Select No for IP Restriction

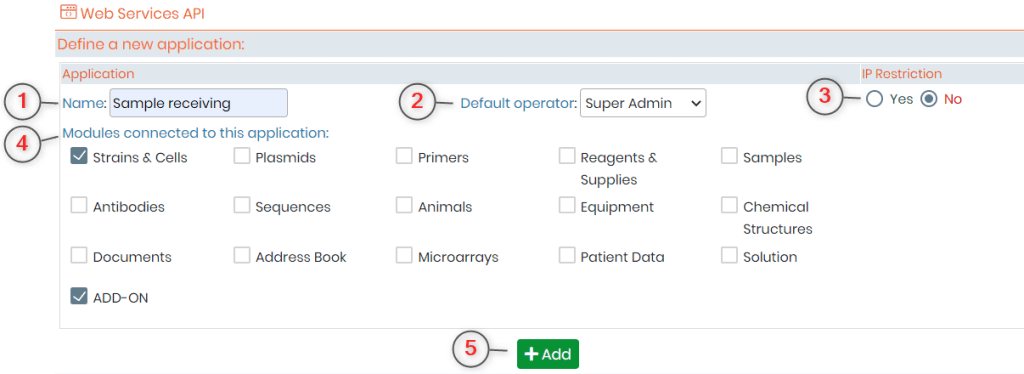(x=929, y=99)
